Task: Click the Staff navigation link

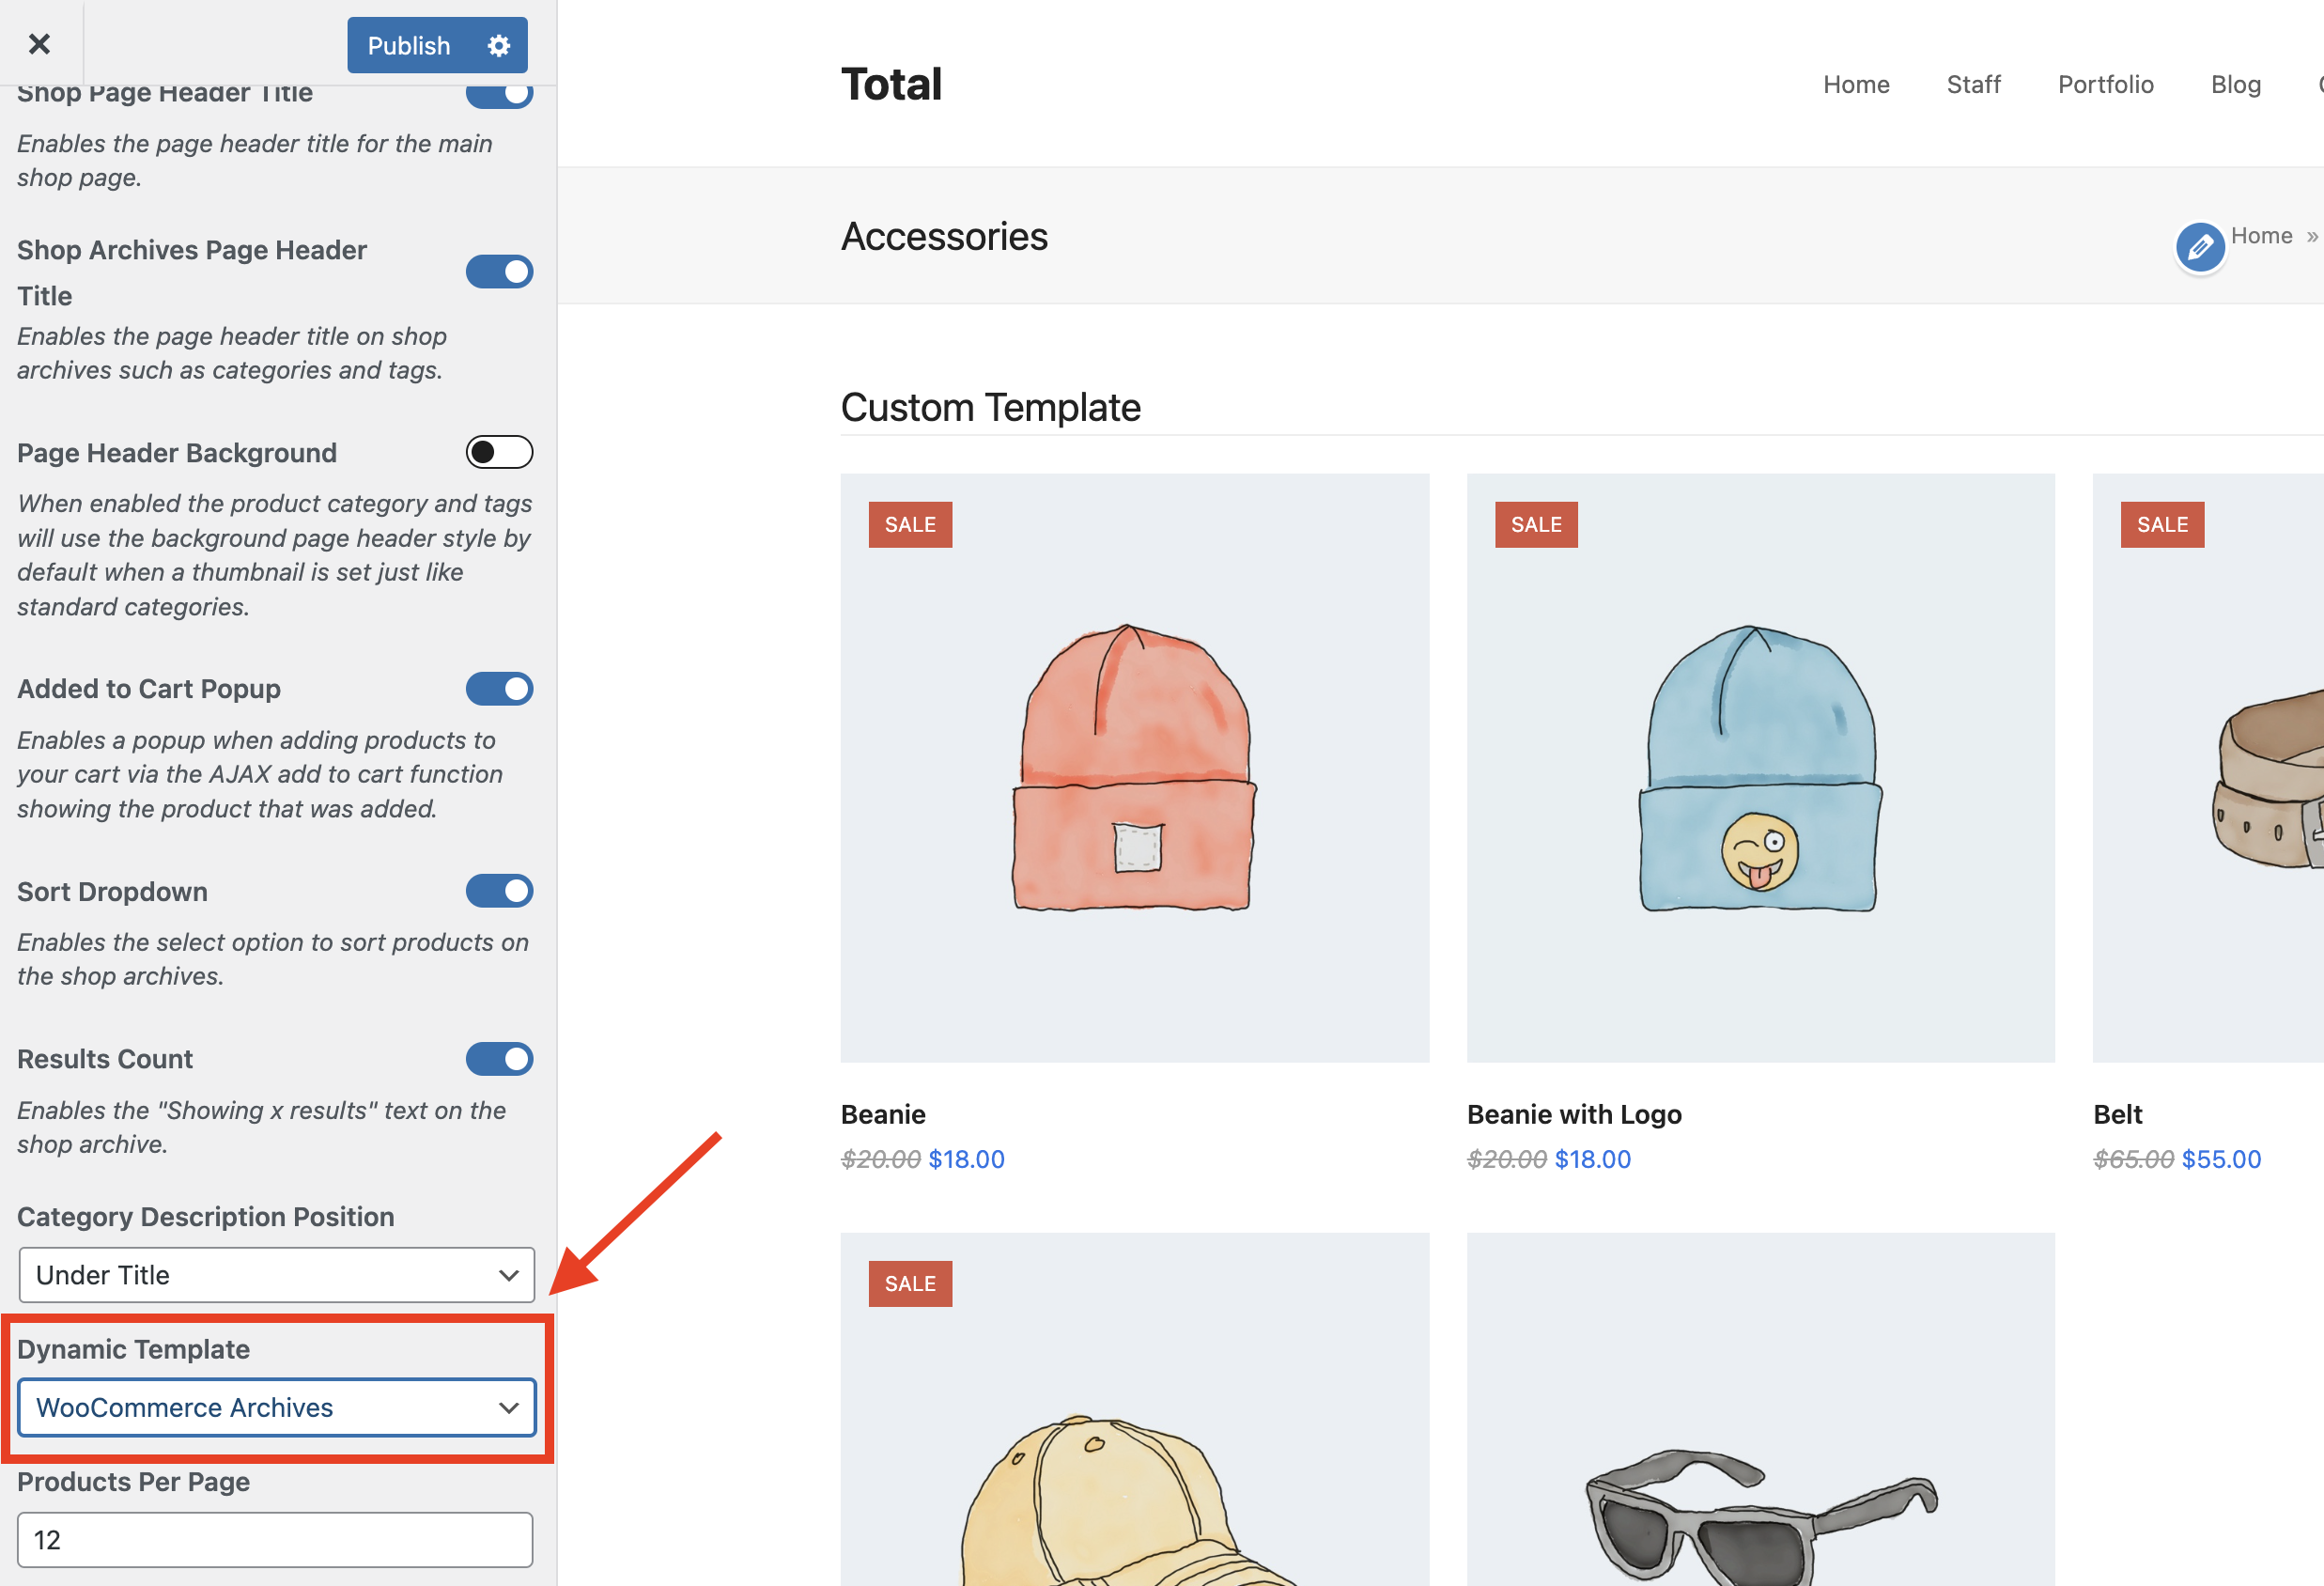Action: point(1973,84)
